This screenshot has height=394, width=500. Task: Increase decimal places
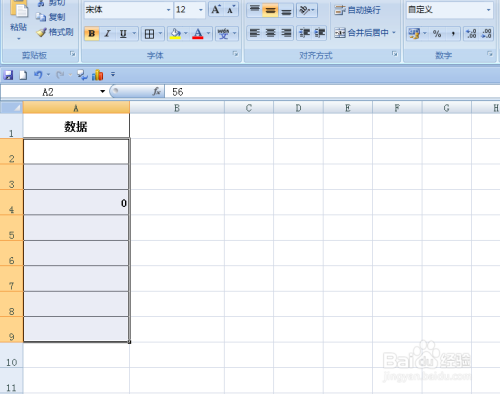click(x=471, y=34)
